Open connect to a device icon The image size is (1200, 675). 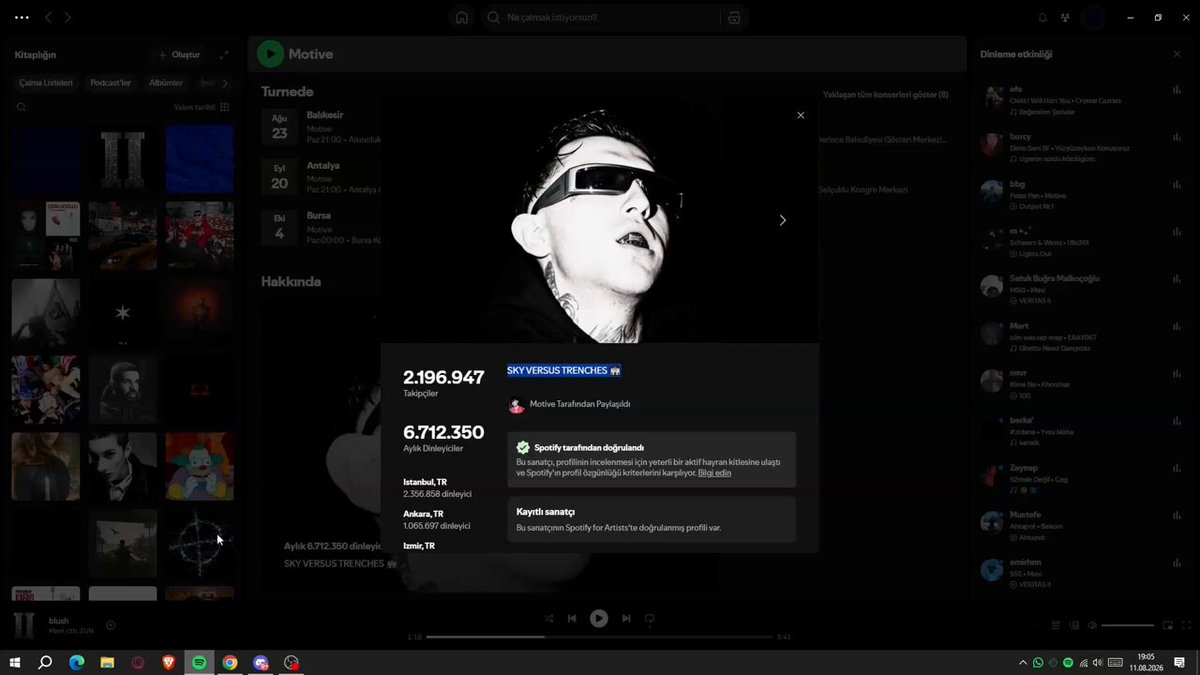point(1074,625)
